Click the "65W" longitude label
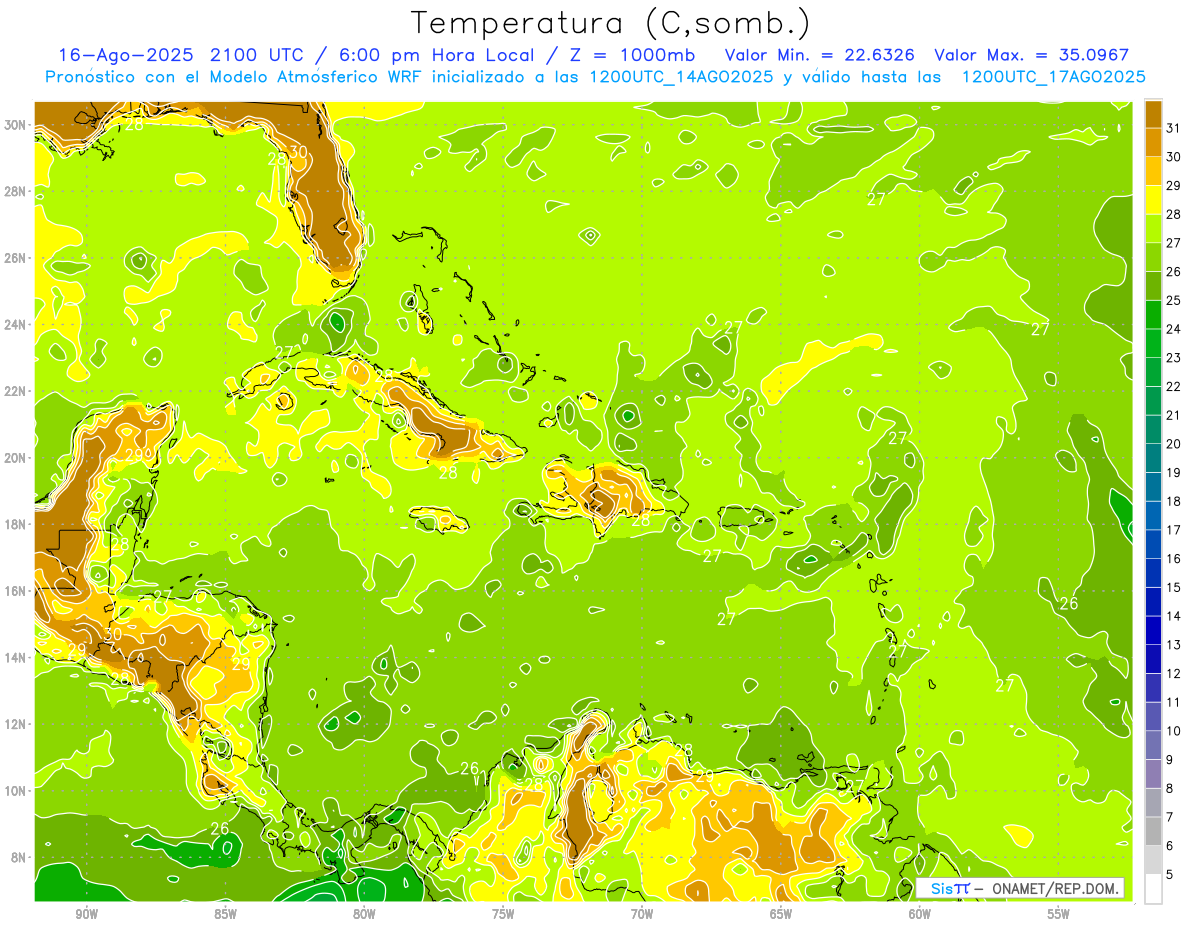Viewport: 1200px width, 927px height. [781, 914]
